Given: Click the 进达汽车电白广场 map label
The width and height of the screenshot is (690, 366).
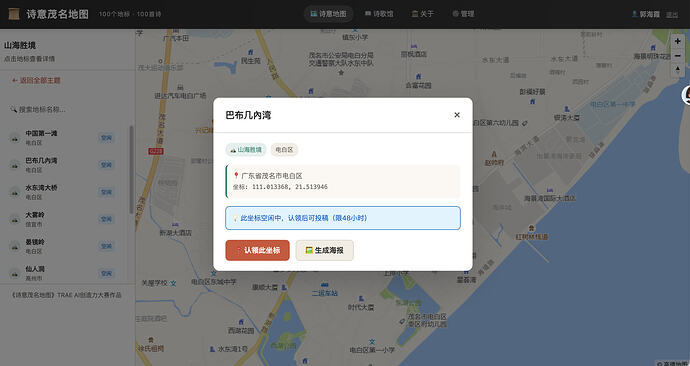Looking at the screenshot, I should [x=180, y=95].
